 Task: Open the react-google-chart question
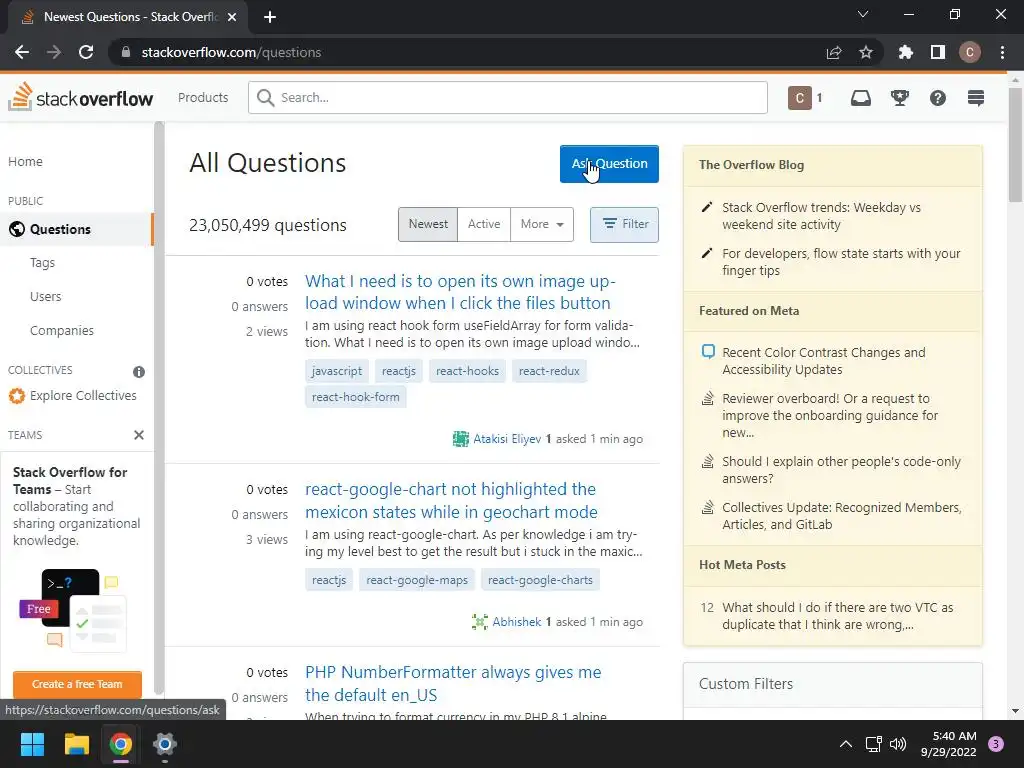click(x=451, y=500)
